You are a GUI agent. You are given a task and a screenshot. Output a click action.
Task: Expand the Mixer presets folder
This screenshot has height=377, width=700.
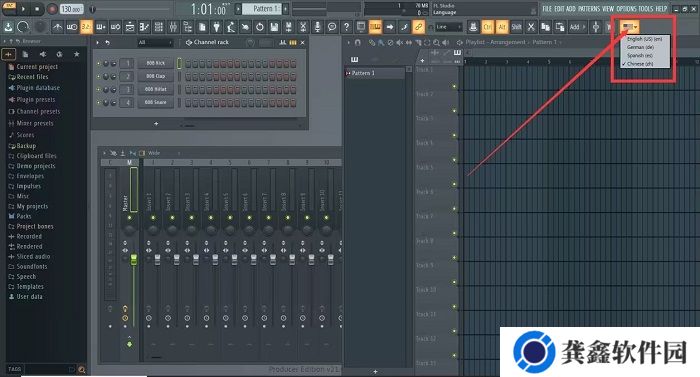(x=35, y=123)
